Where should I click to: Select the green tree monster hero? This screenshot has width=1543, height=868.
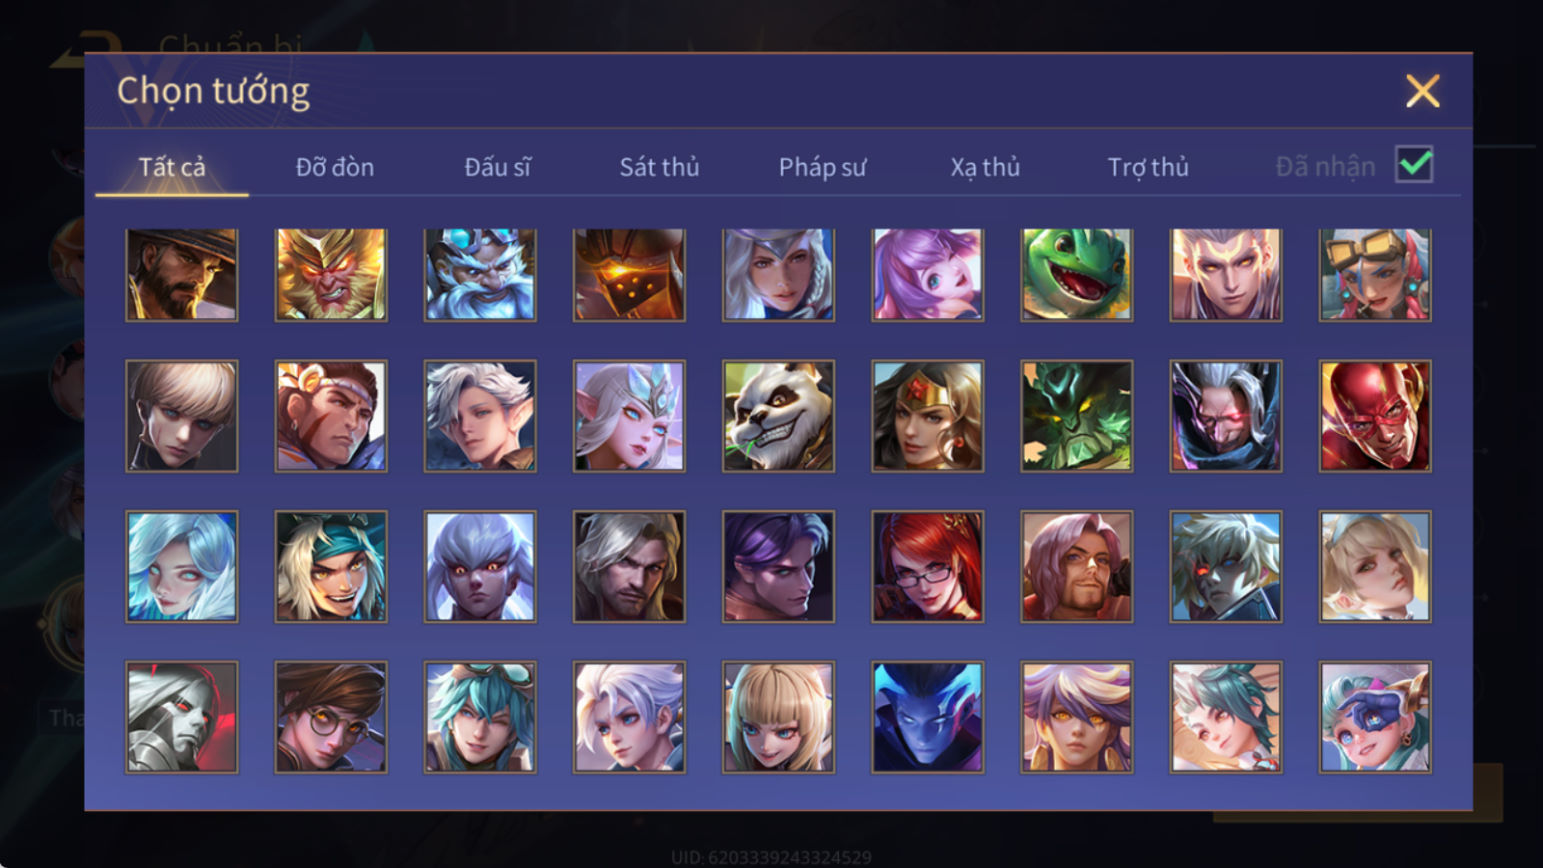[1076, 416]
